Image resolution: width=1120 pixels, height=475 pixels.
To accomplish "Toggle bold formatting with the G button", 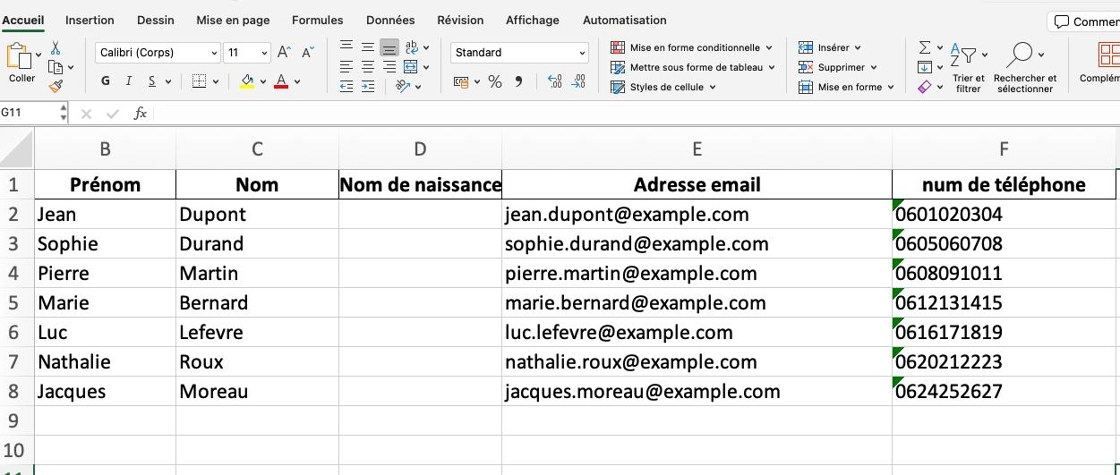I will tap(106, 81).
